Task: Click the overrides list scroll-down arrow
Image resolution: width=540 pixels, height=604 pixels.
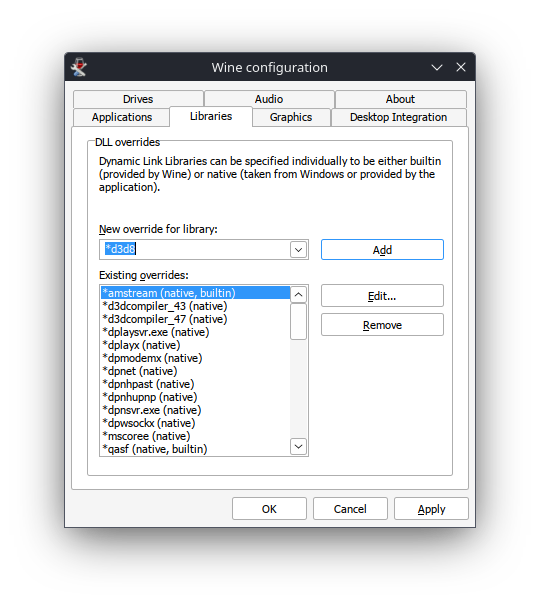Action: click(299, 446)
